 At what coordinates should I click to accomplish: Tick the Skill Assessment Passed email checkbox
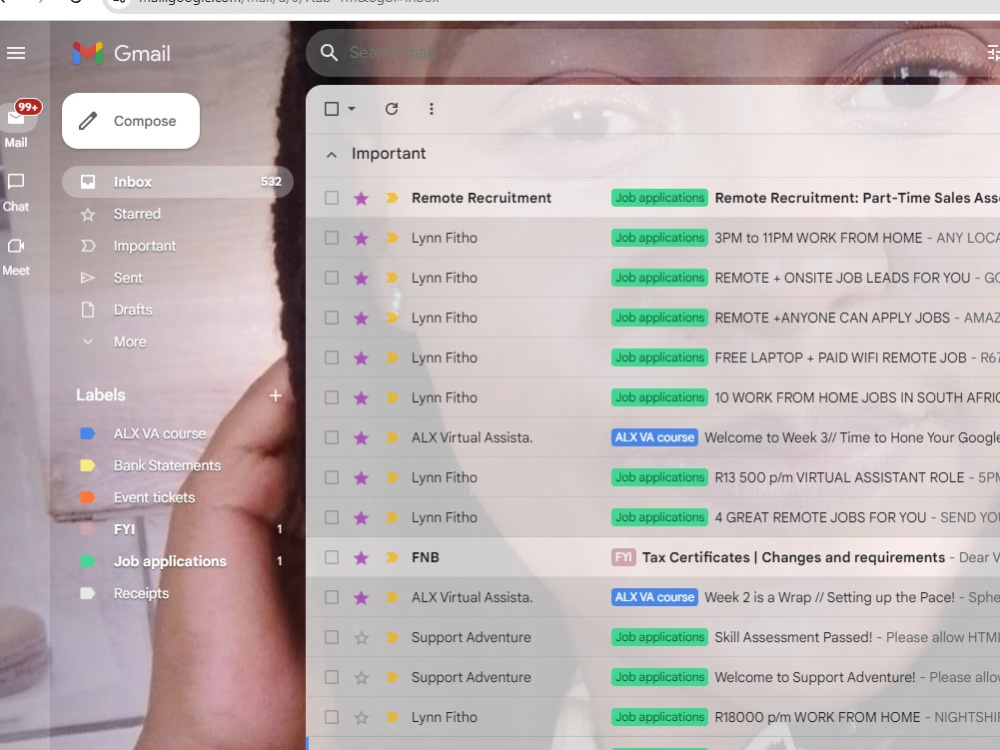(x=332, y=637)
